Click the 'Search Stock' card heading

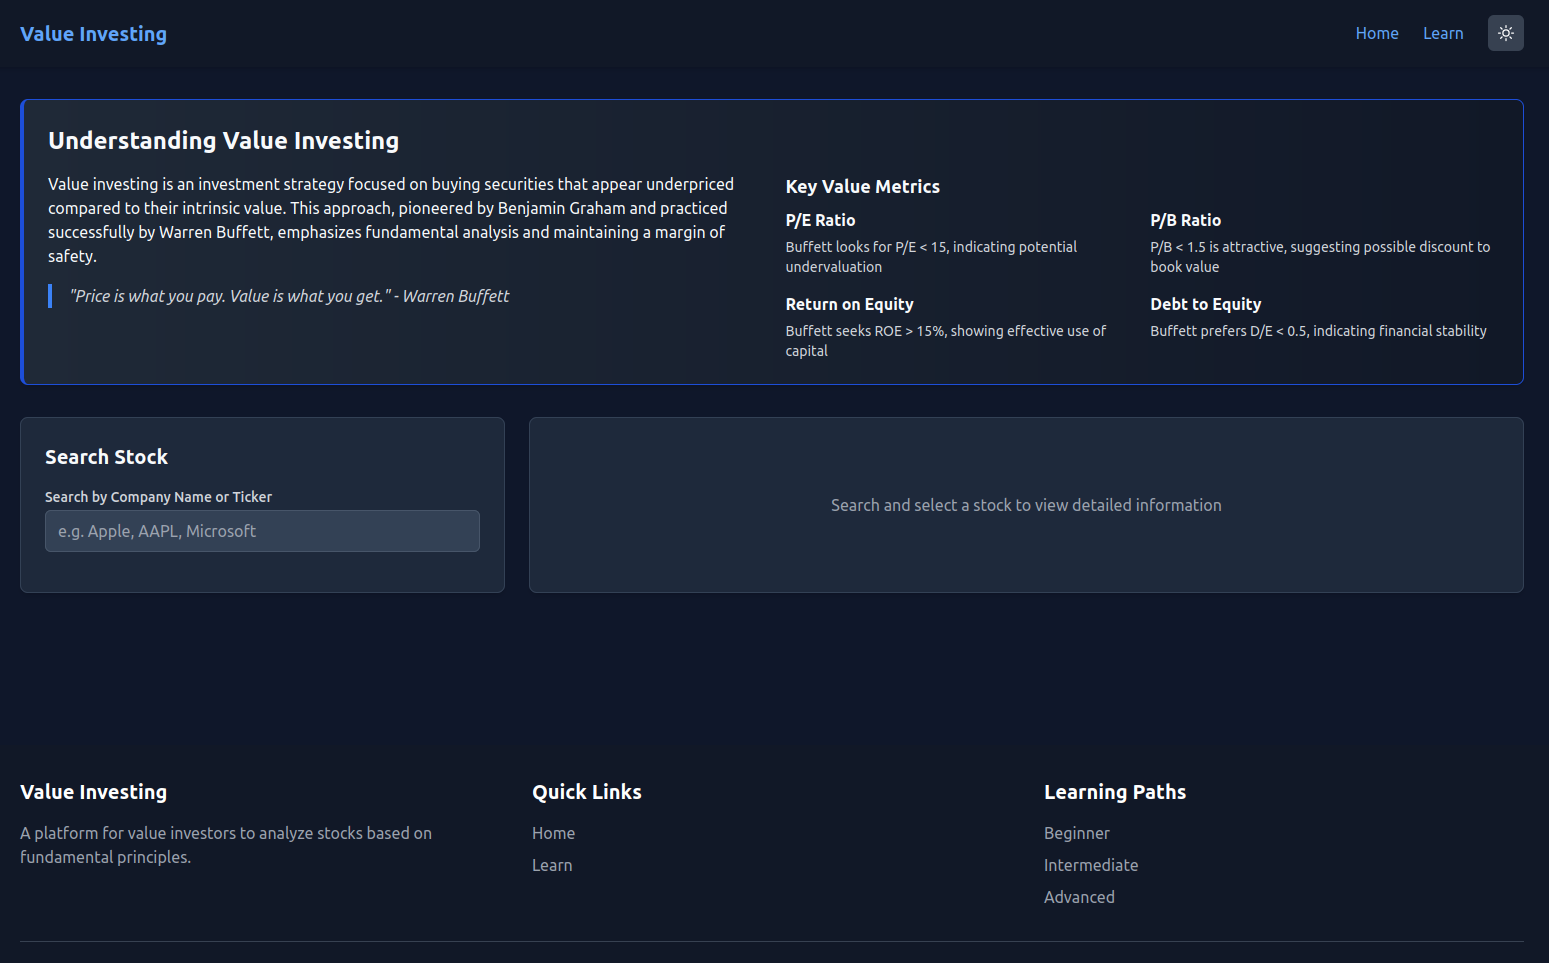point(106,457)
